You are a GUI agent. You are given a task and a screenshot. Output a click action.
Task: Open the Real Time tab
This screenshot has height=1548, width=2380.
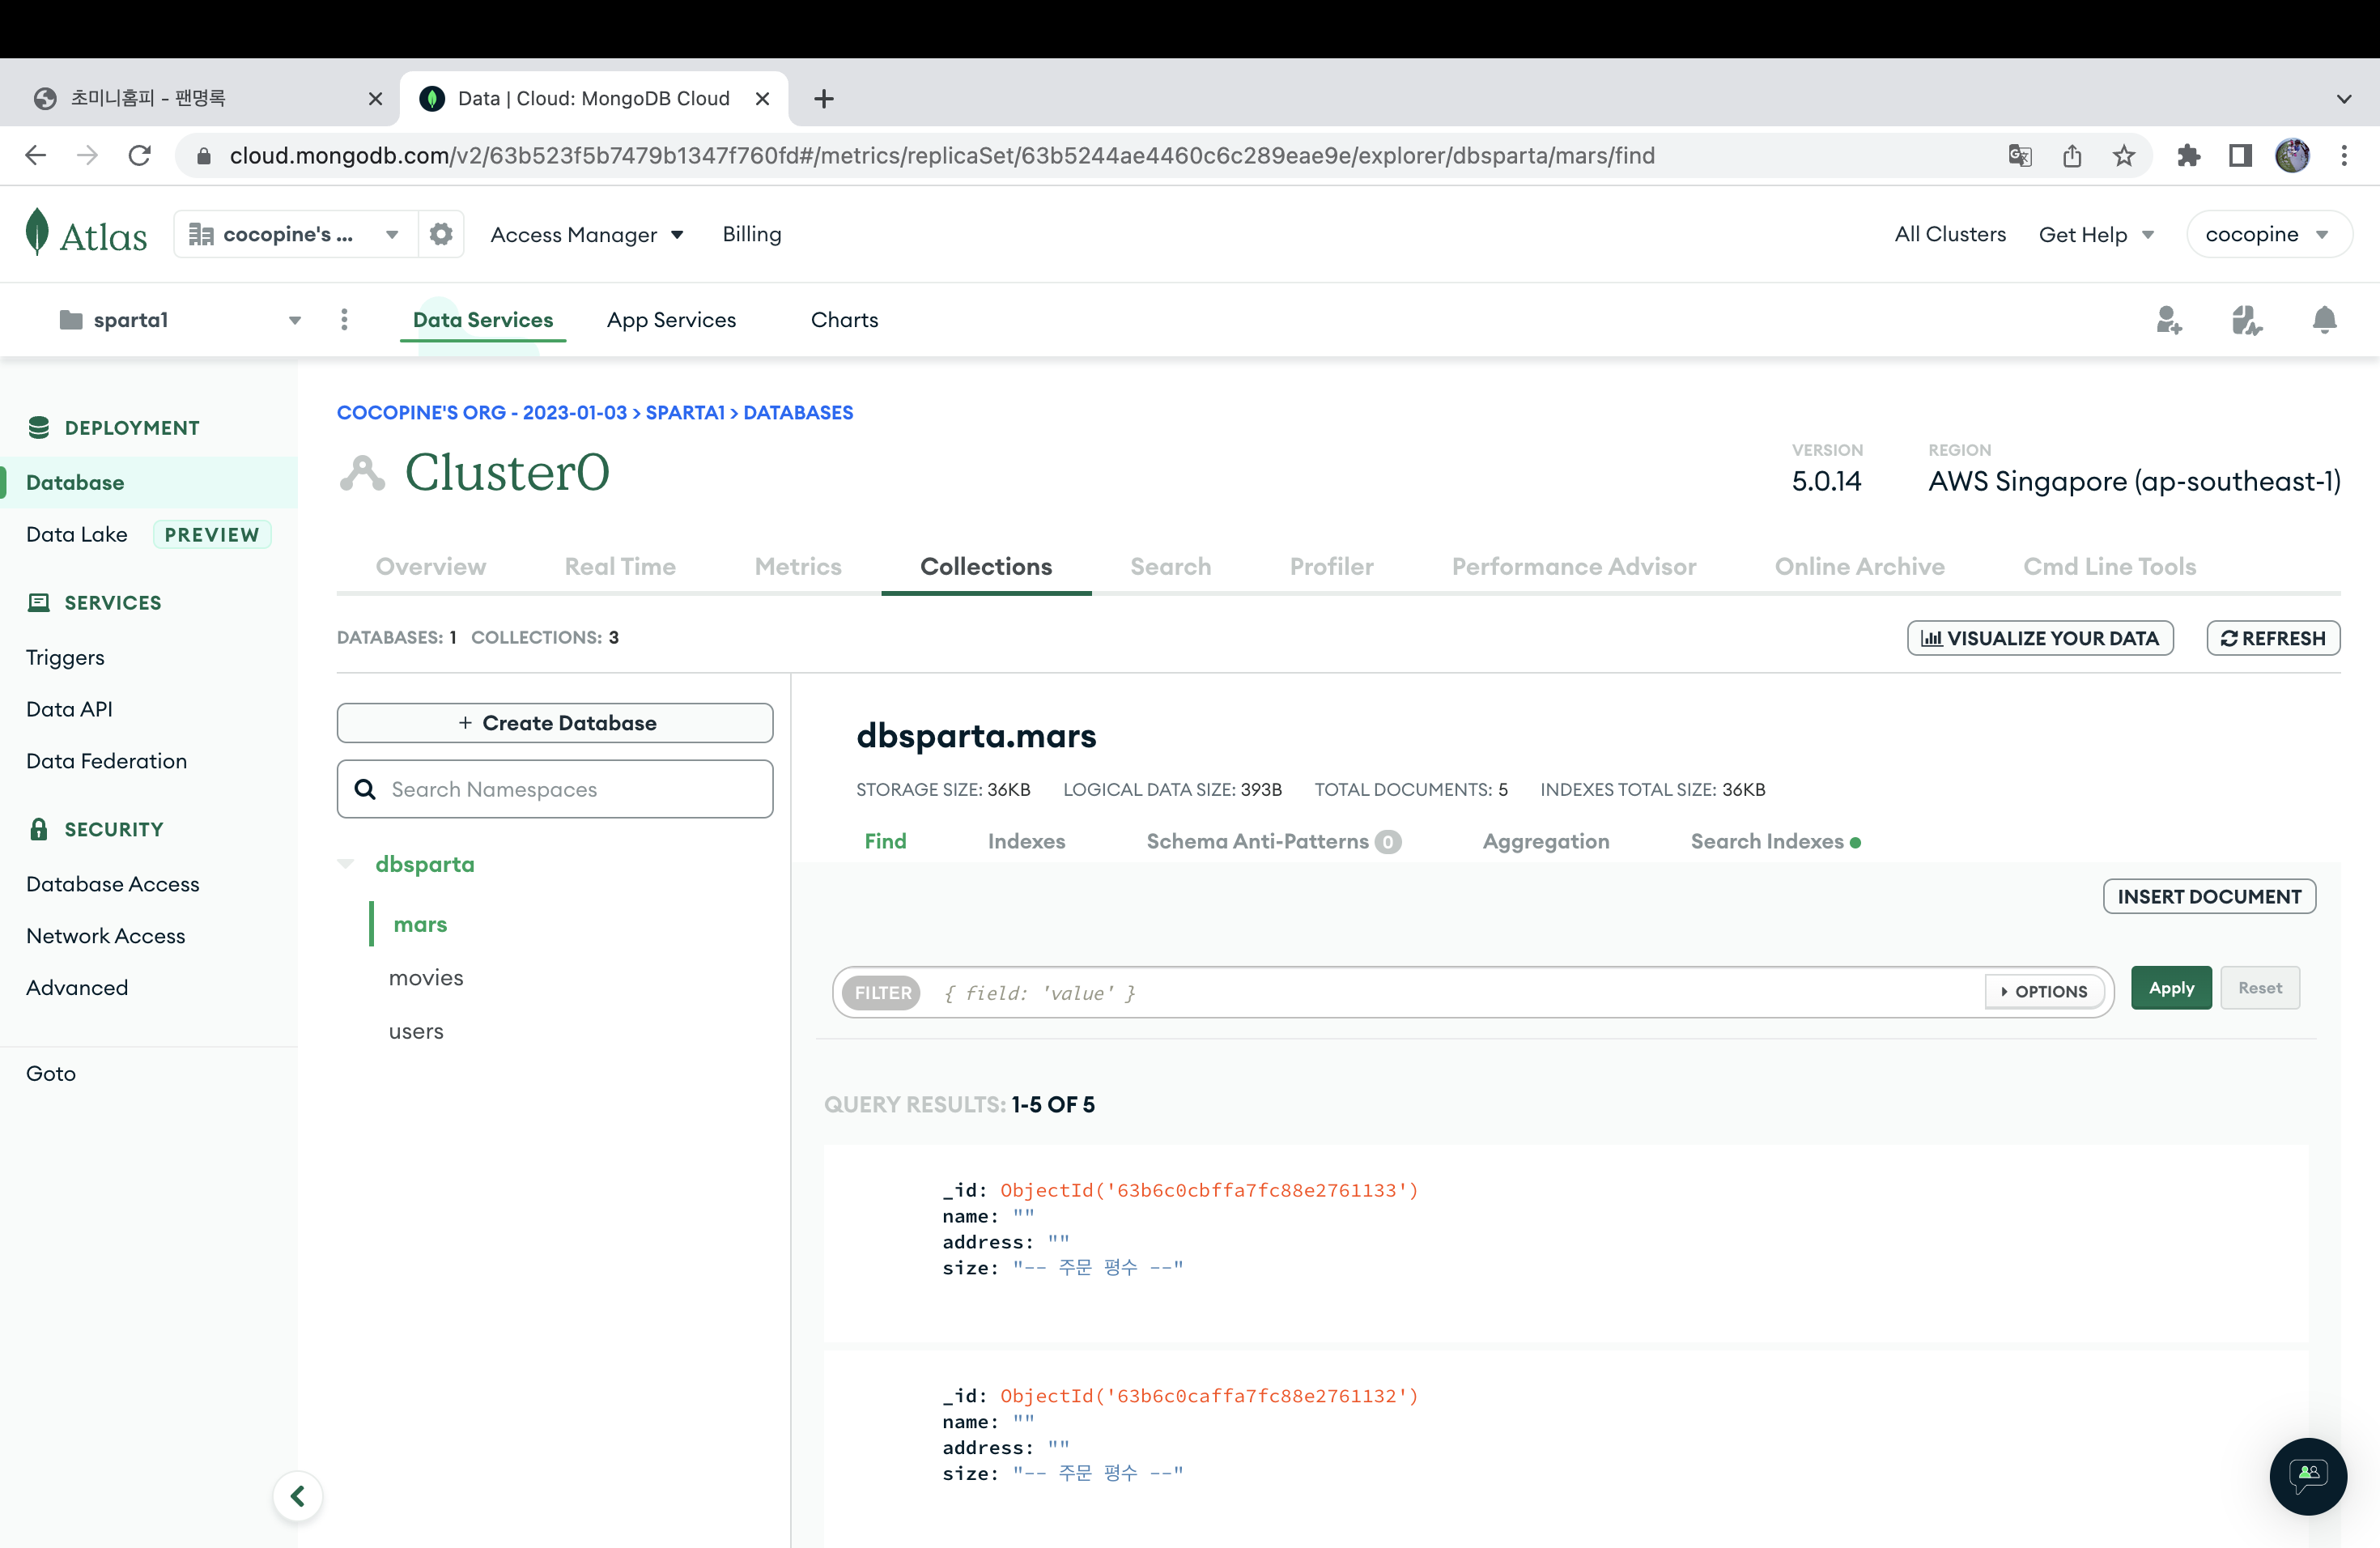pos(620,566)
